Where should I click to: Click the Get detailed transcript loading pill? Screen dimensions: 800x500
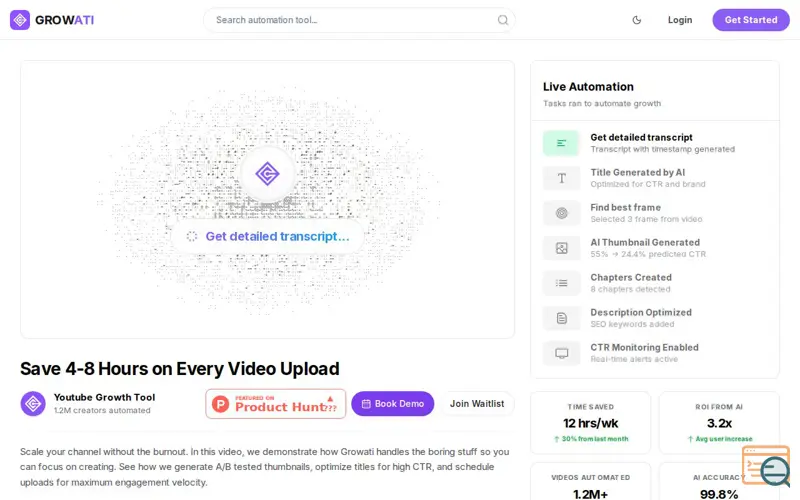coord(267,236)
